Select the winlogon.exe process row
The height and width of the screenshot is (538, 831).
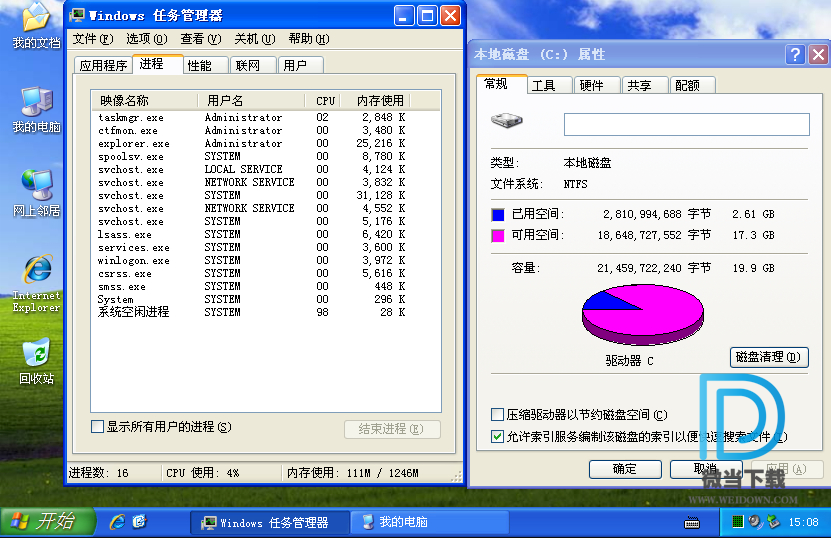pyautogui.click(x=252, y=261)
